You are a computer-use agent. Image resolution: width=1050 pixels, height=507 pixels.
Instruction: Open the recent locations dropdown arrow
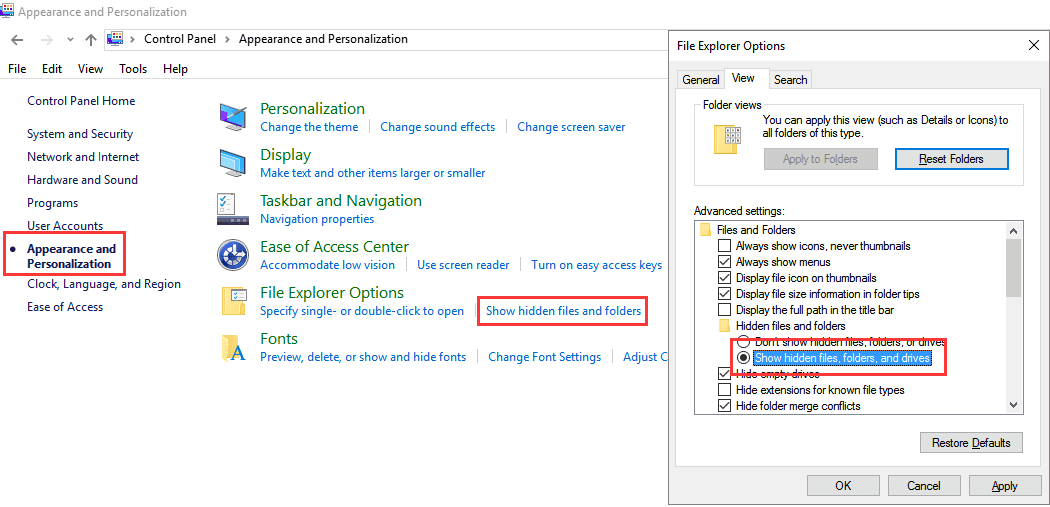tap(70, 39)
